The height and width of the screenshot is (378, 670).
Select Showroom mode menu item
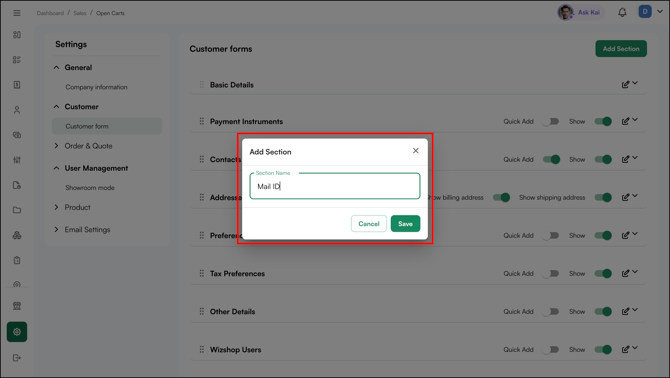(x=90, y=188)
